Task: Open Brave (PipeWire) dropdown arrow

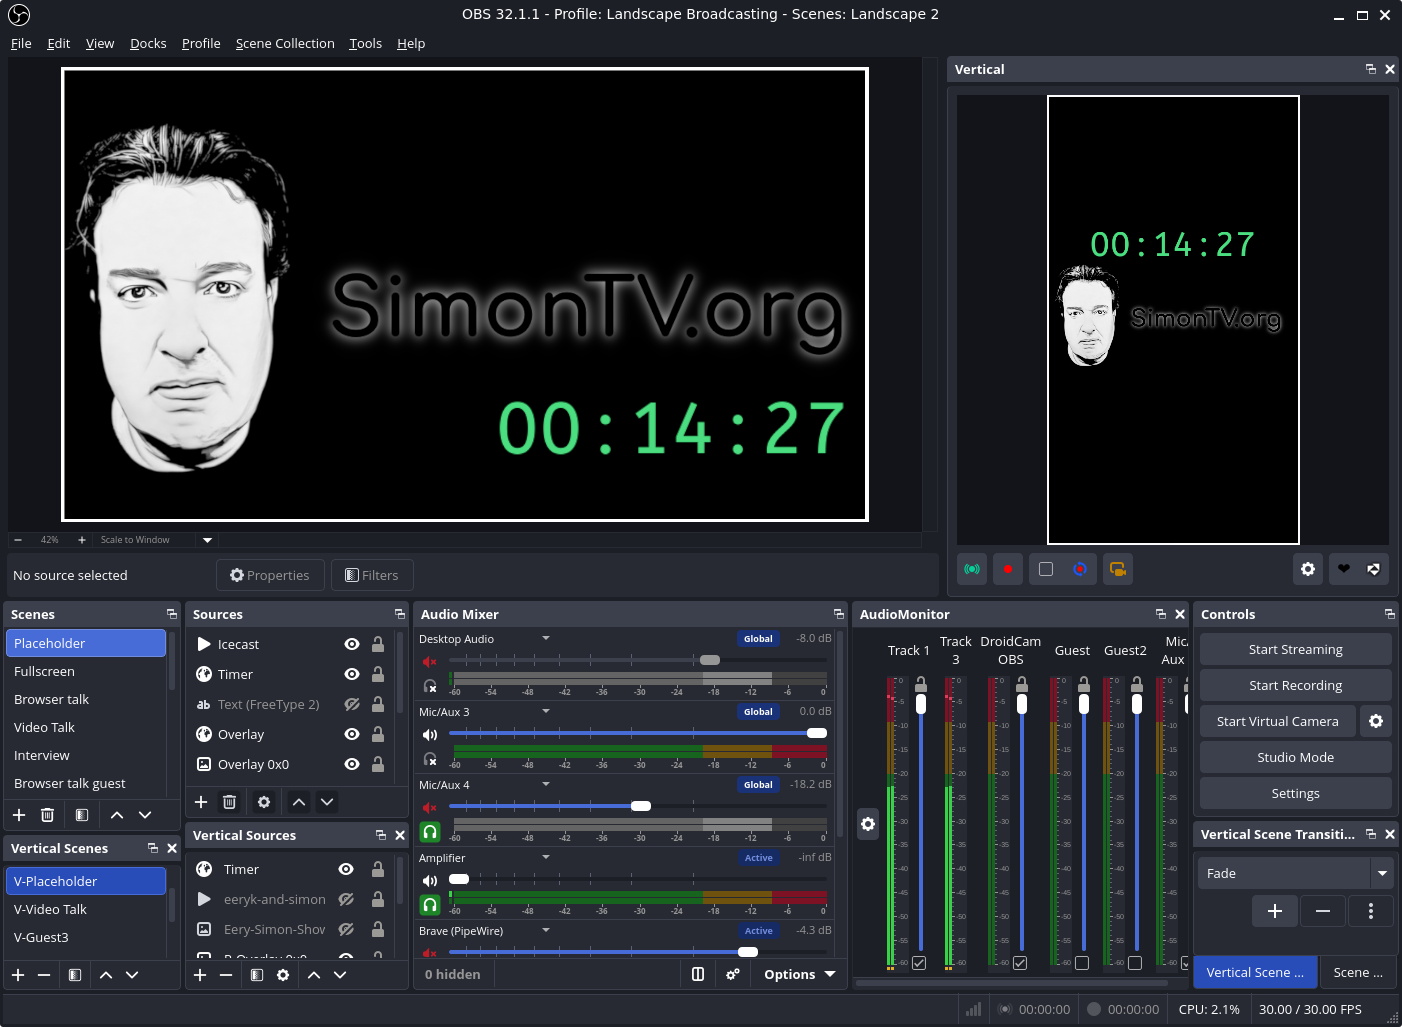Action: coord(546,930)
